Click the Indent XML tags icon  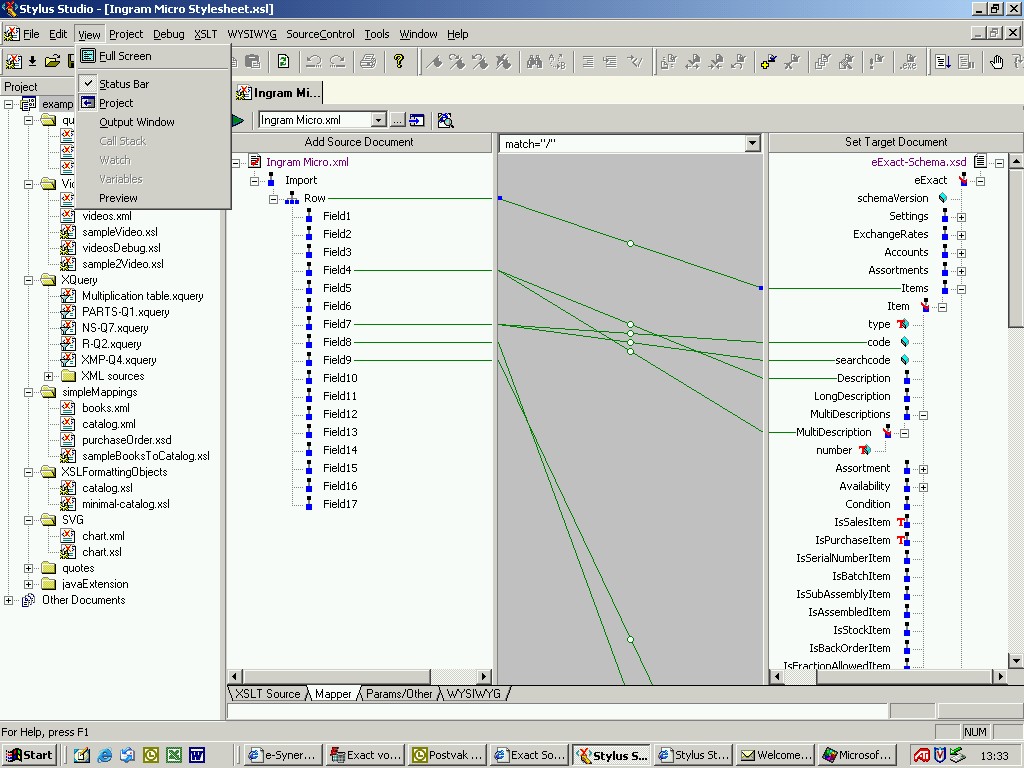tap(588, 61)
